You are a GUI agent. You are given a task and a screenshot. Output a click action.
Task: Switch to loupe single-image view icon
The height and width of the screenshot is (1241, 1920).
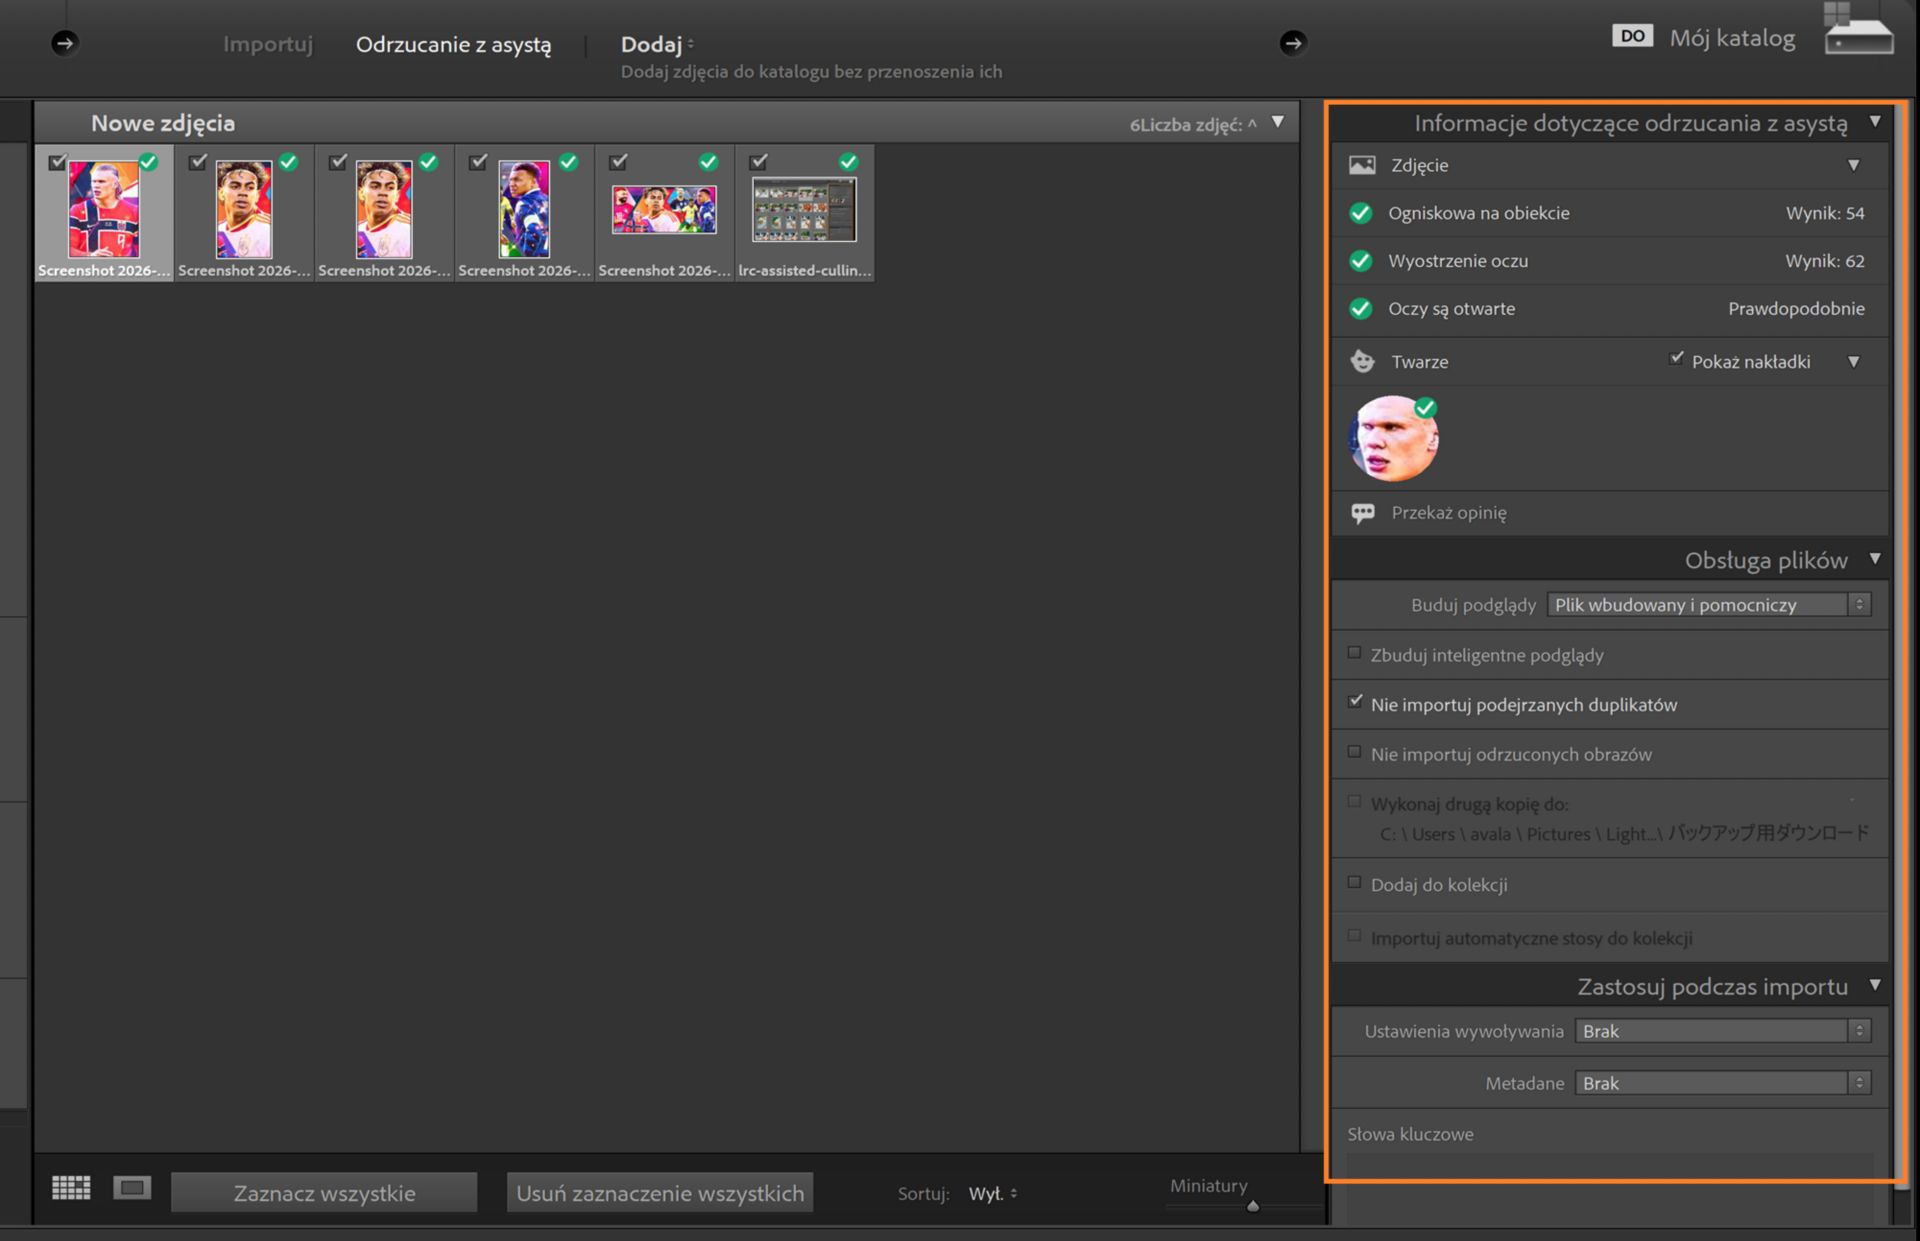pyautogui.click(x=132, y=1188)
